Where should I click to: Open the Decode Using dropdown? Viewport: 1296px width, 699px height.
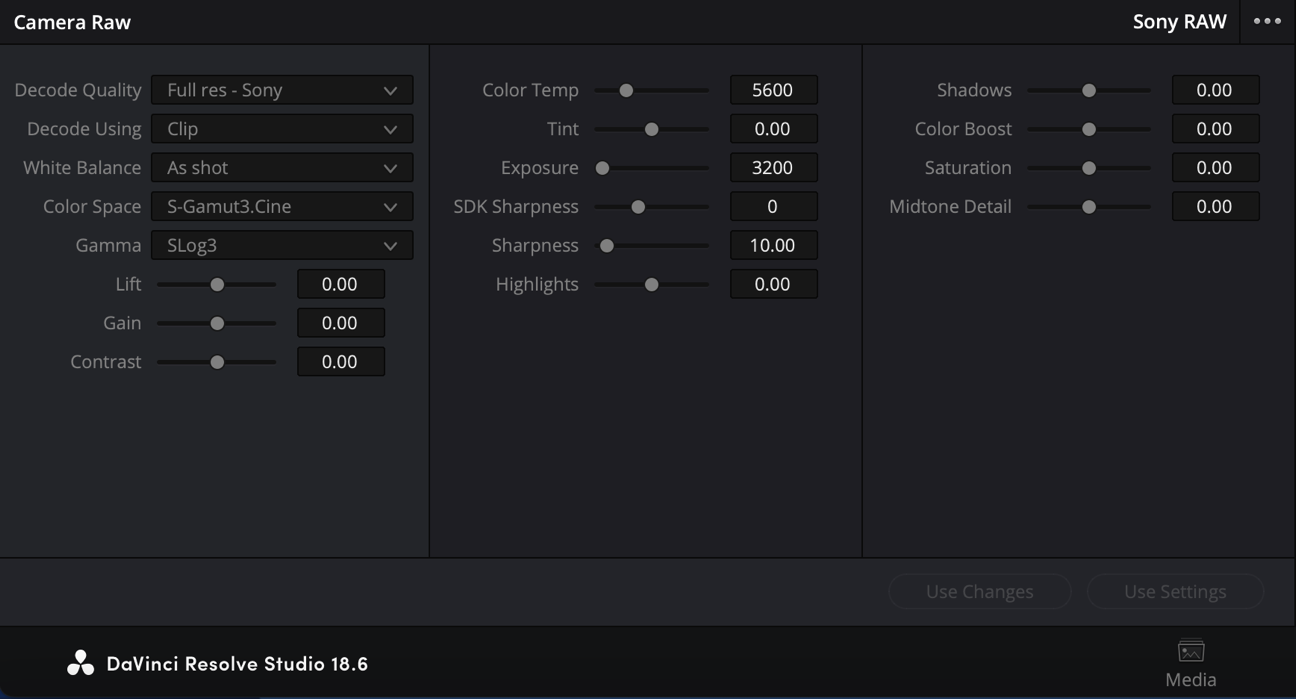(282, 129)
